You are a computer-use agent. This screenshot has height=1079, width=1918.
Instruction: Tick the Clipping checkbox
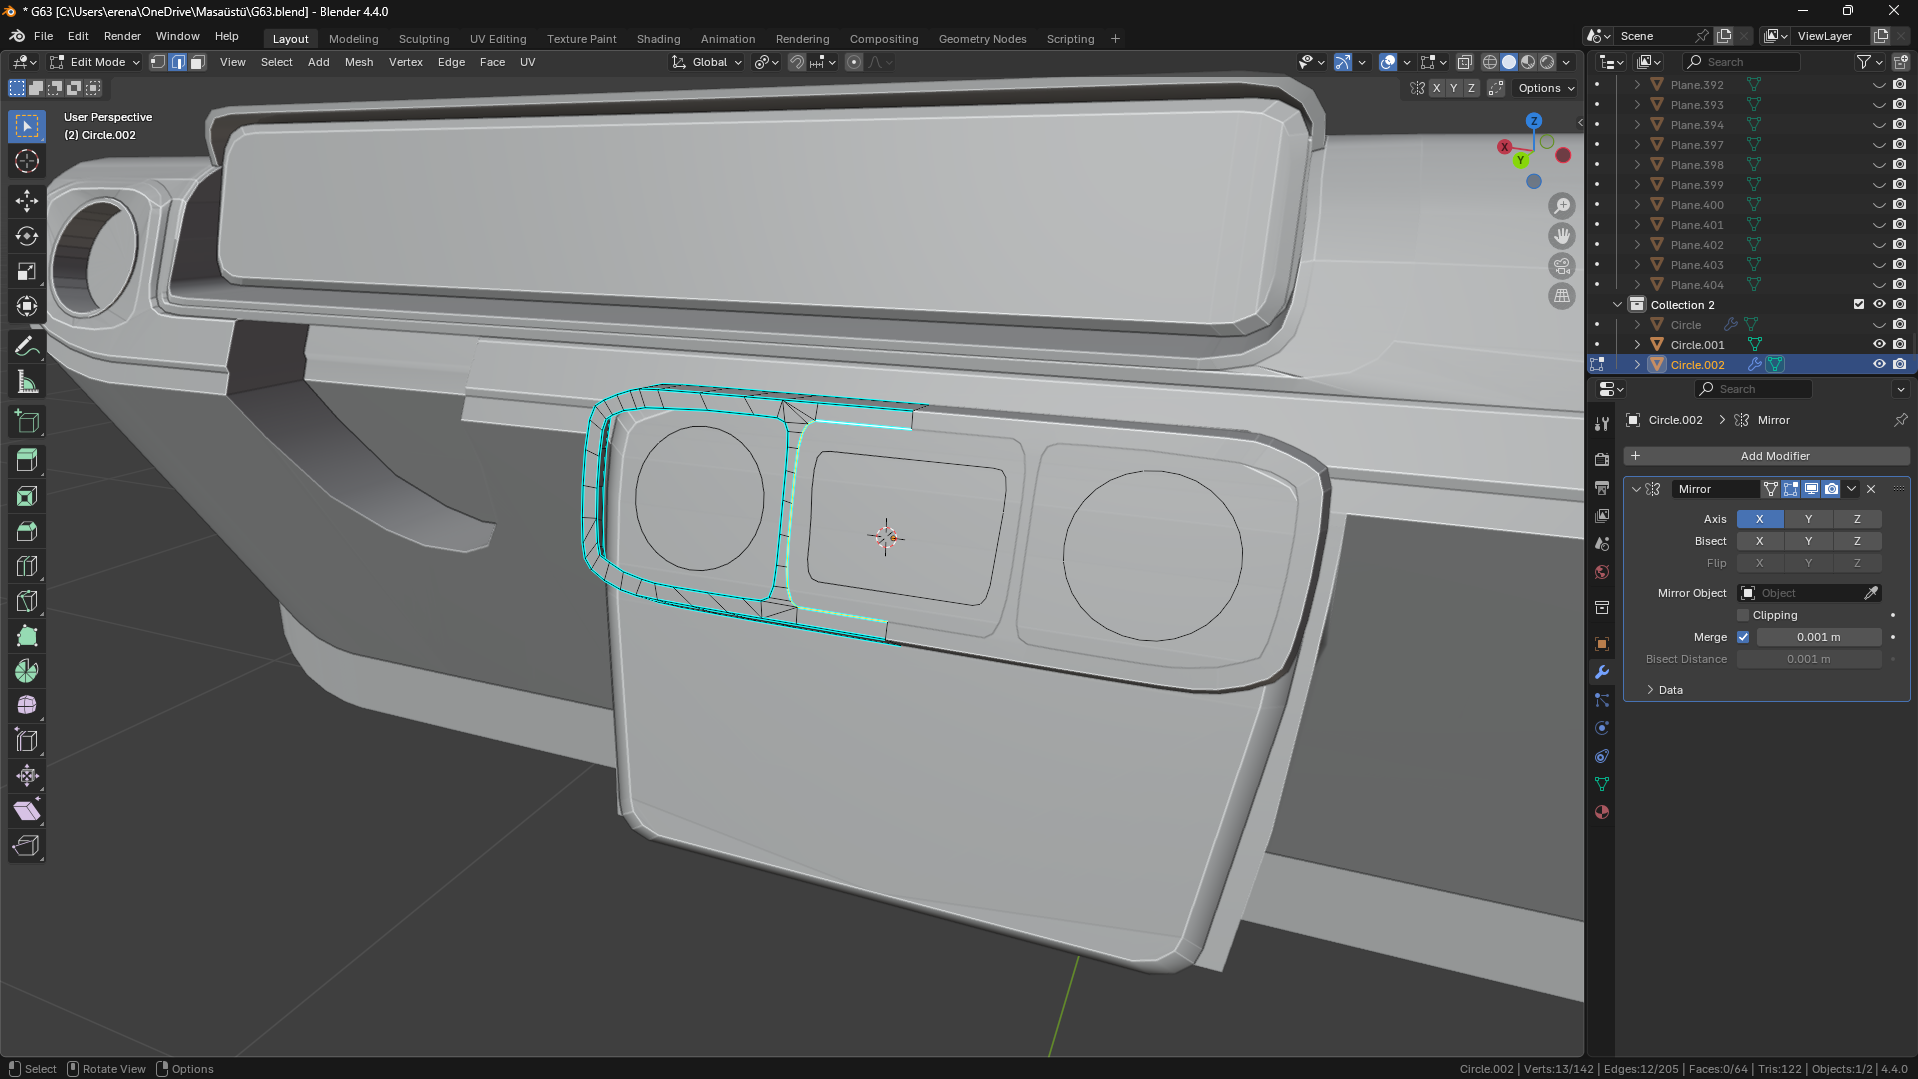(1744, 615)
